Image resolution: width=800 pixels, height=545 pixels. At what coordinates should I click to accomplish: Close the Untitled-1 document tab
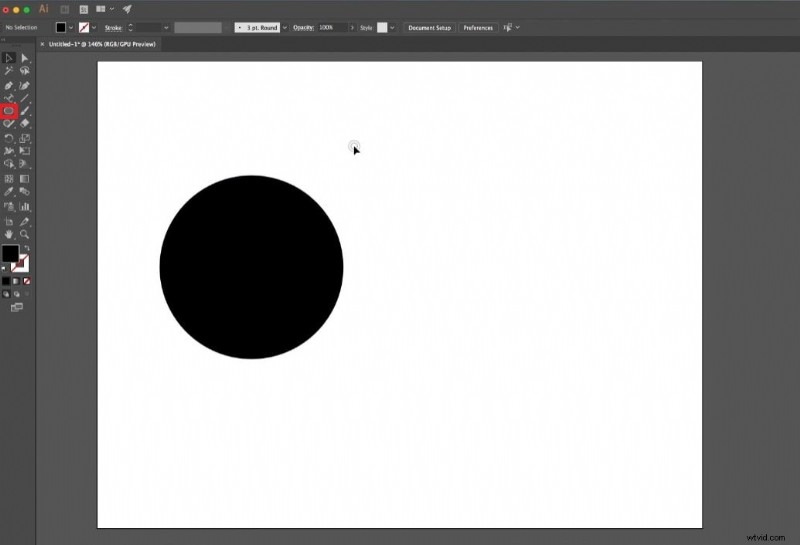(x=42, y=44)
